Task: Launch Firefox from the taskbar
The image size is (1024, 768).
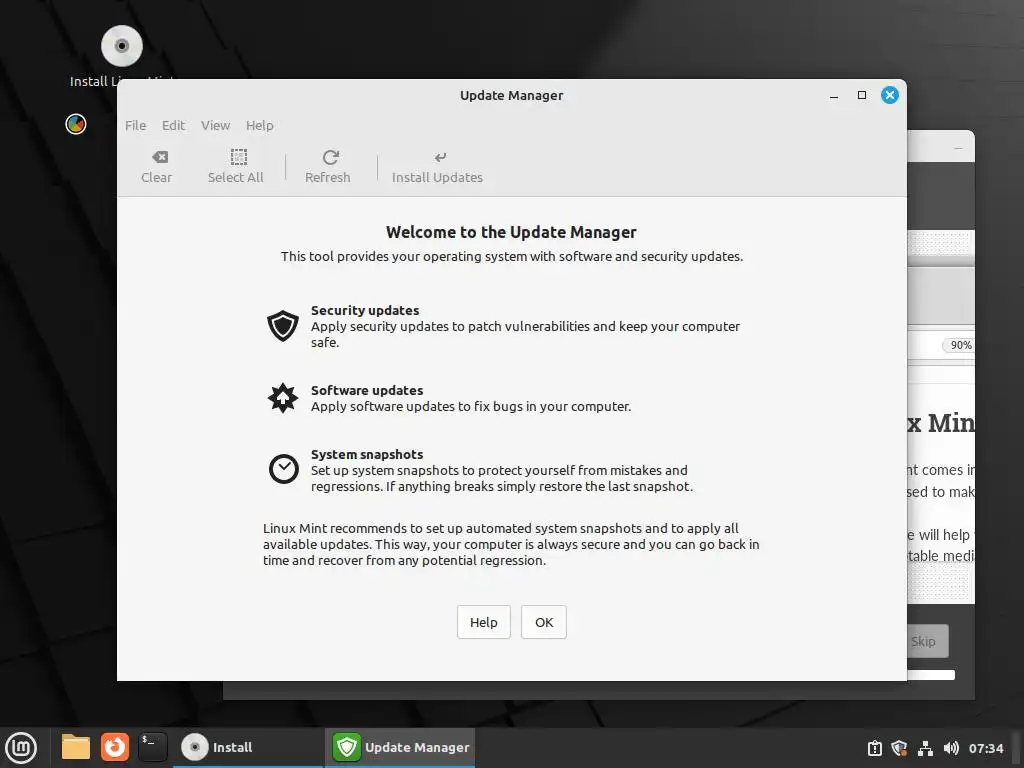Action: click(x=114, y=747)
